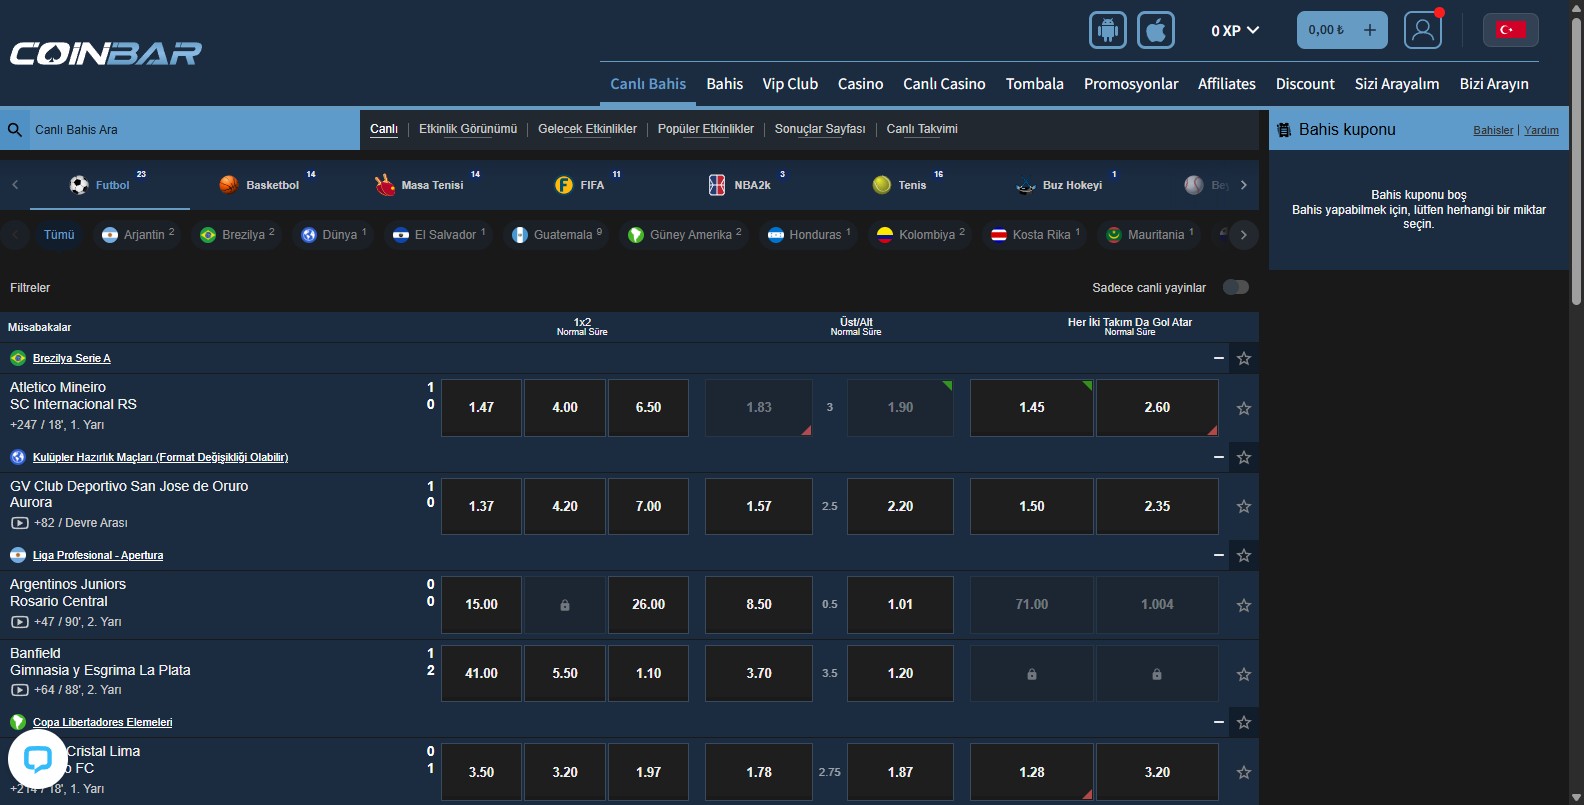Collapse the Liga Profesional - Apertura section
The image size is (1584, 805).
point(1218,555)
